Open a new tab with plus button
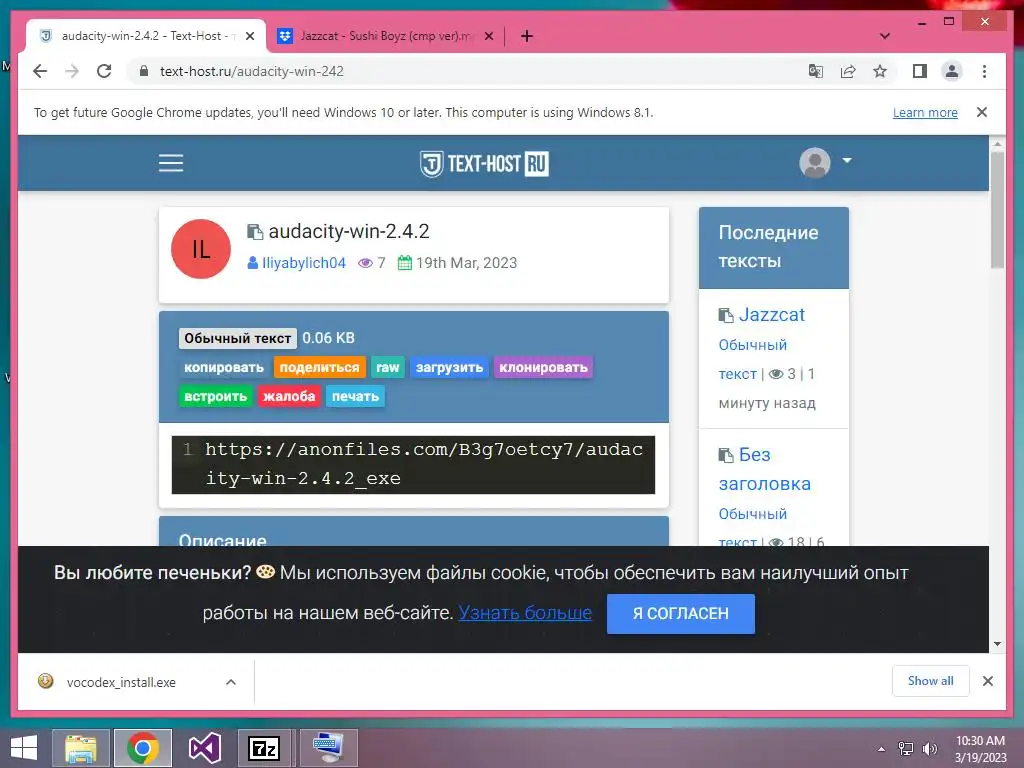1024x768 pixels. (x=527, y=36)
